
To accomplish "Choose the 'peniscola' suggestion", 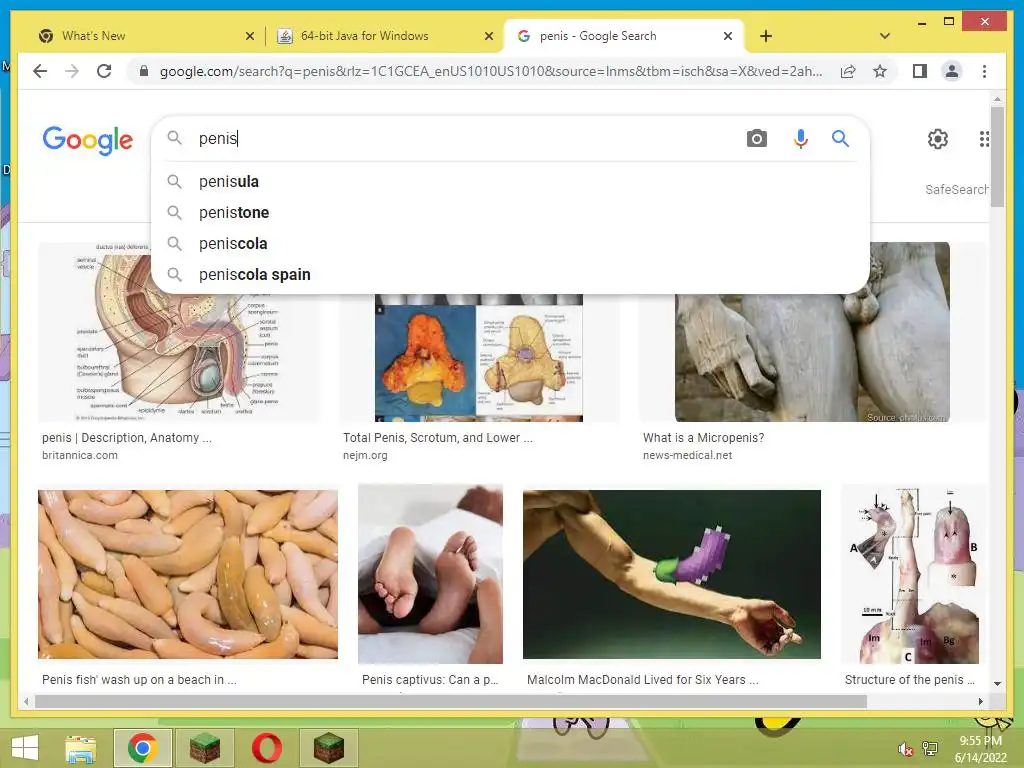I will pos(510,244).
